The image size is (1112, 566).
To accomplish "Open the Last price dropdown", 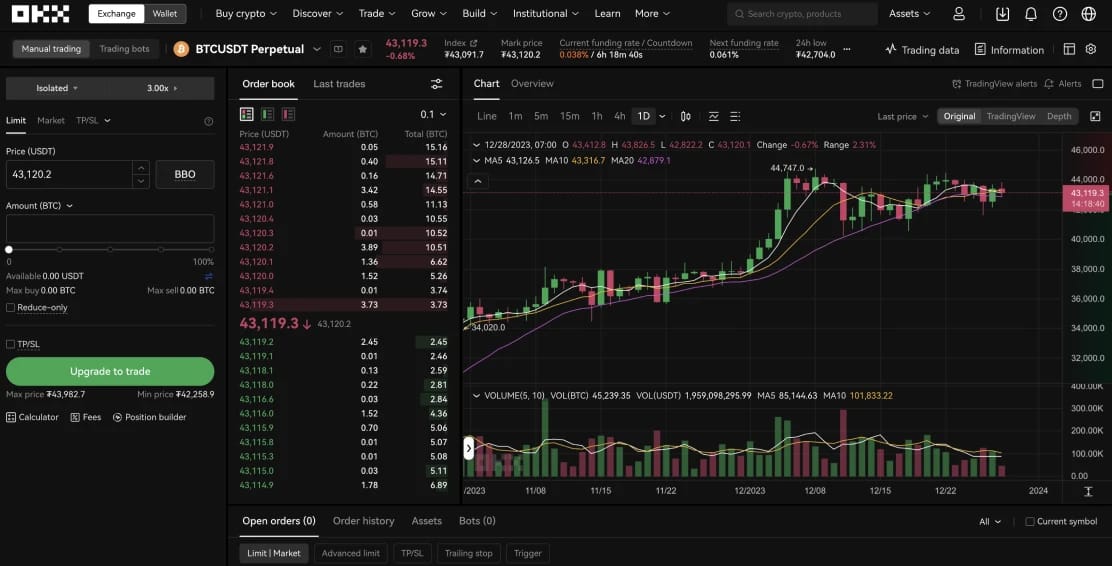I will point(902,116).
